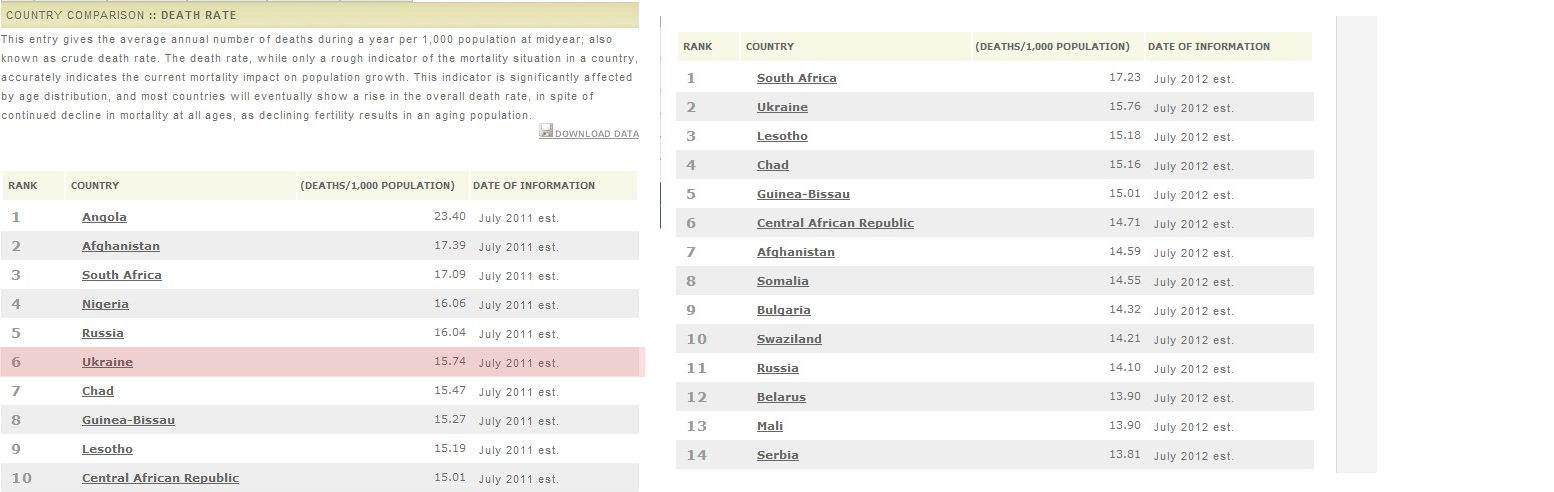Select the Serbia country link
Screen dimensions: 1554x492
coord(777,455)
